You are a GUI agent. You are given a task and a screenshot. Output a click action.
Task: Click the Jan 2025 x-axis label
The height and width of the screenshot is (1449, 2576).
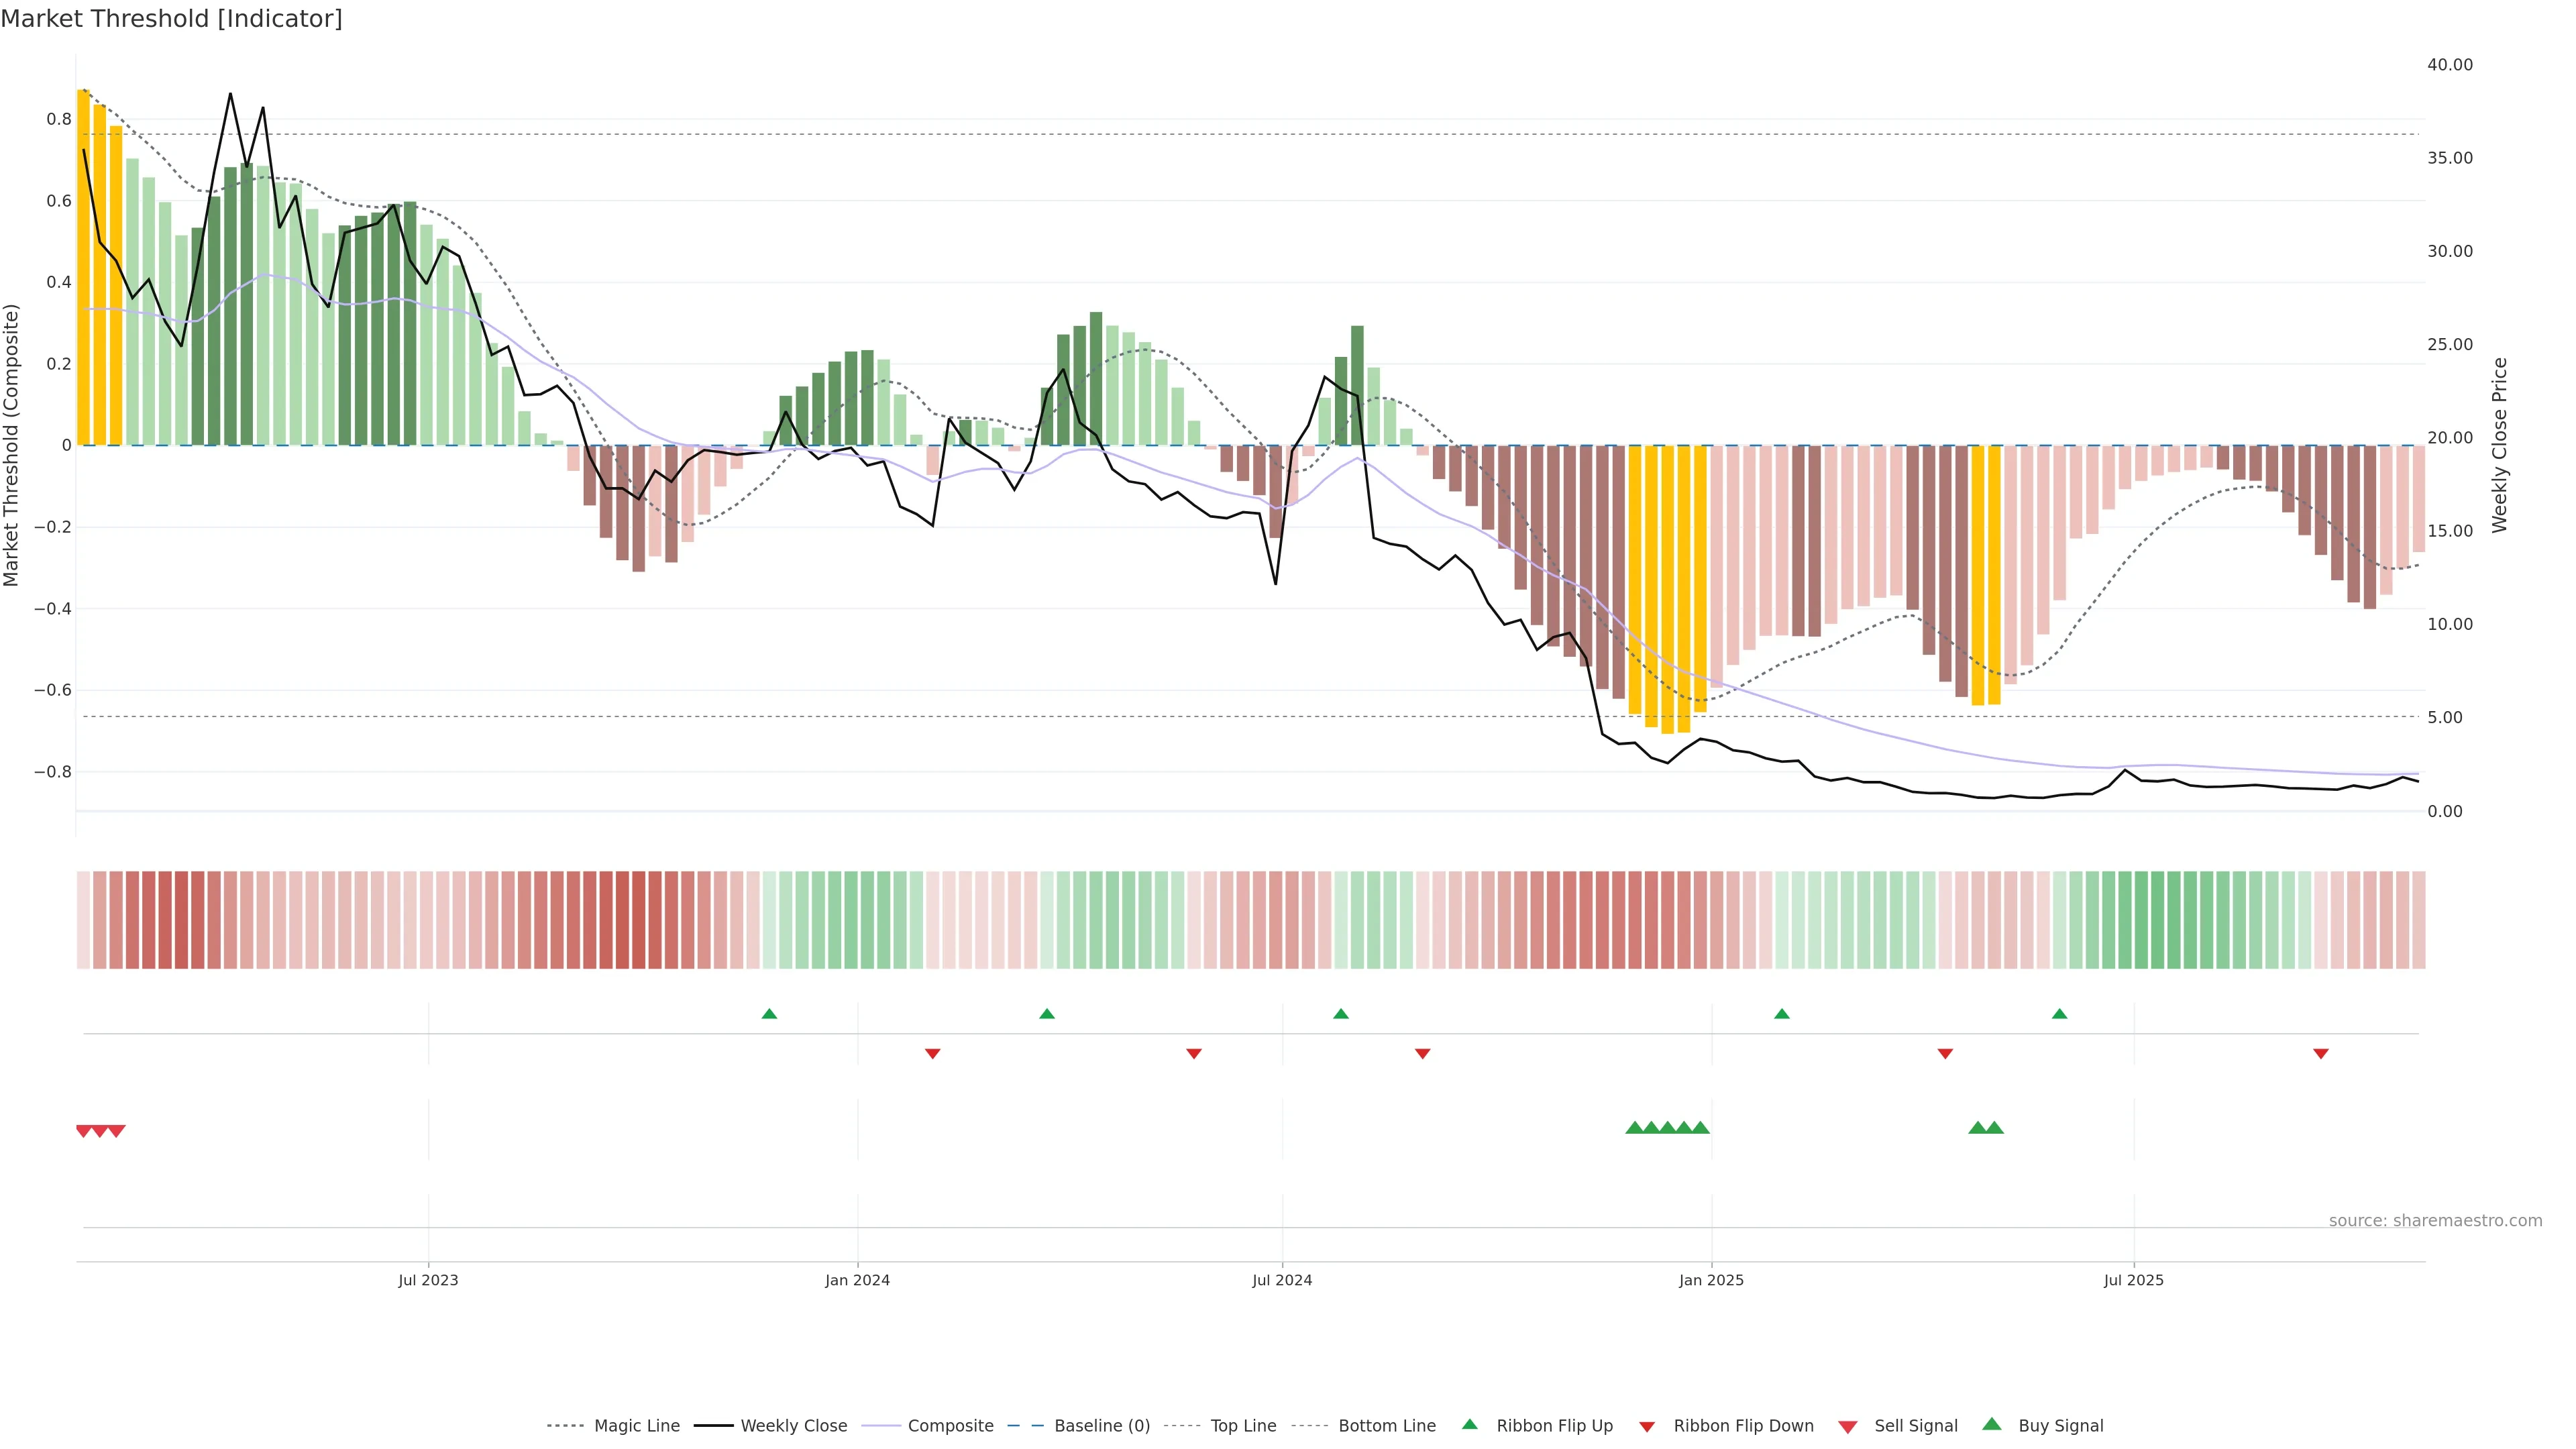1711,1280
